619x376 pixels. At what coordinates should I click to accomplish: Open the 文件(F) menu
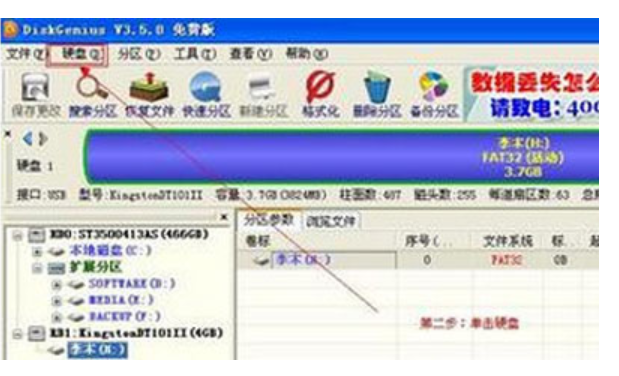click(x=26, y=54)
